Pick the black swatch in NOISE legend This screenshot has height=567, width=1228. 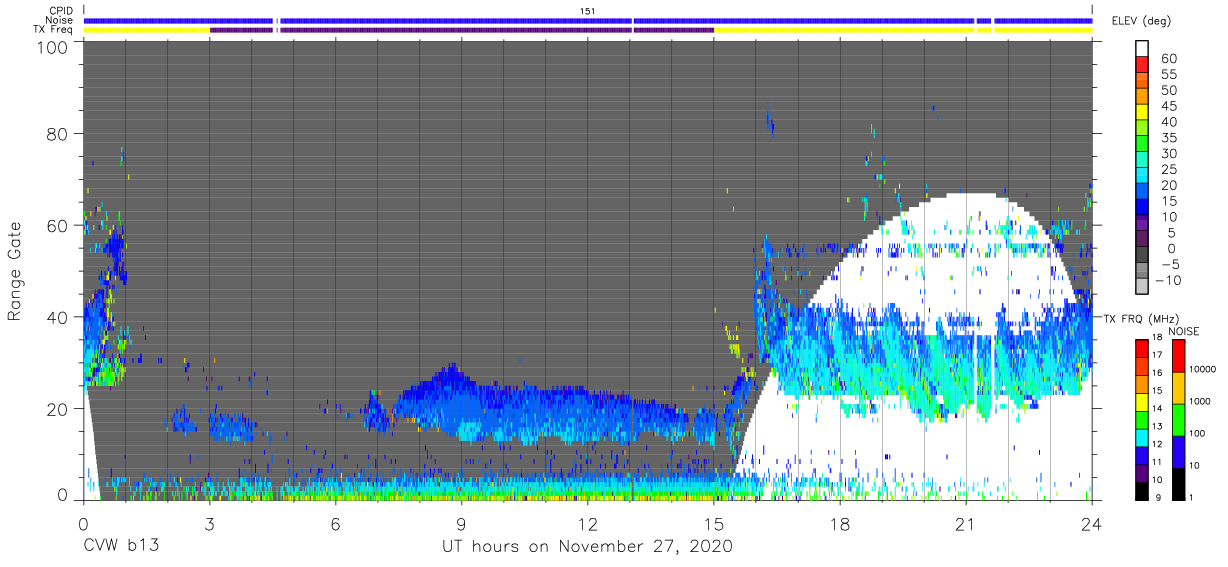pyautogui.click(x=1177, y=482)
